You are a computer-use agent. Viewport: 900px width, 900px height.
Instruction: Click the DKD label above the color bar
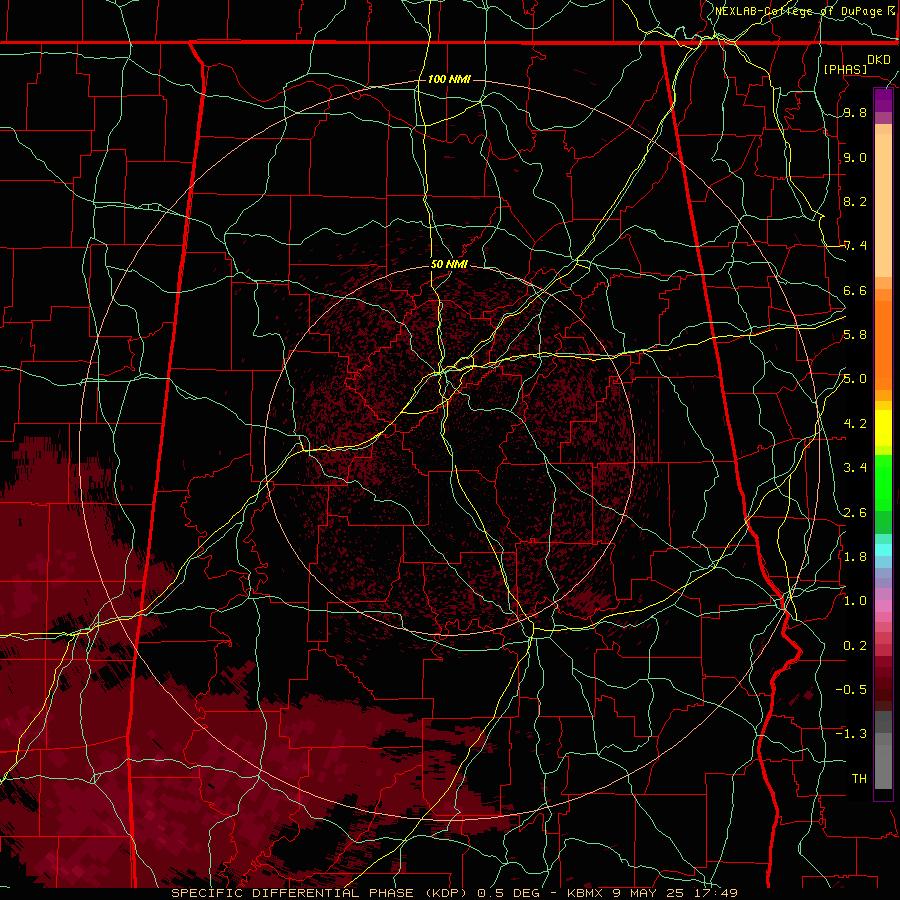tap(879, 60)
